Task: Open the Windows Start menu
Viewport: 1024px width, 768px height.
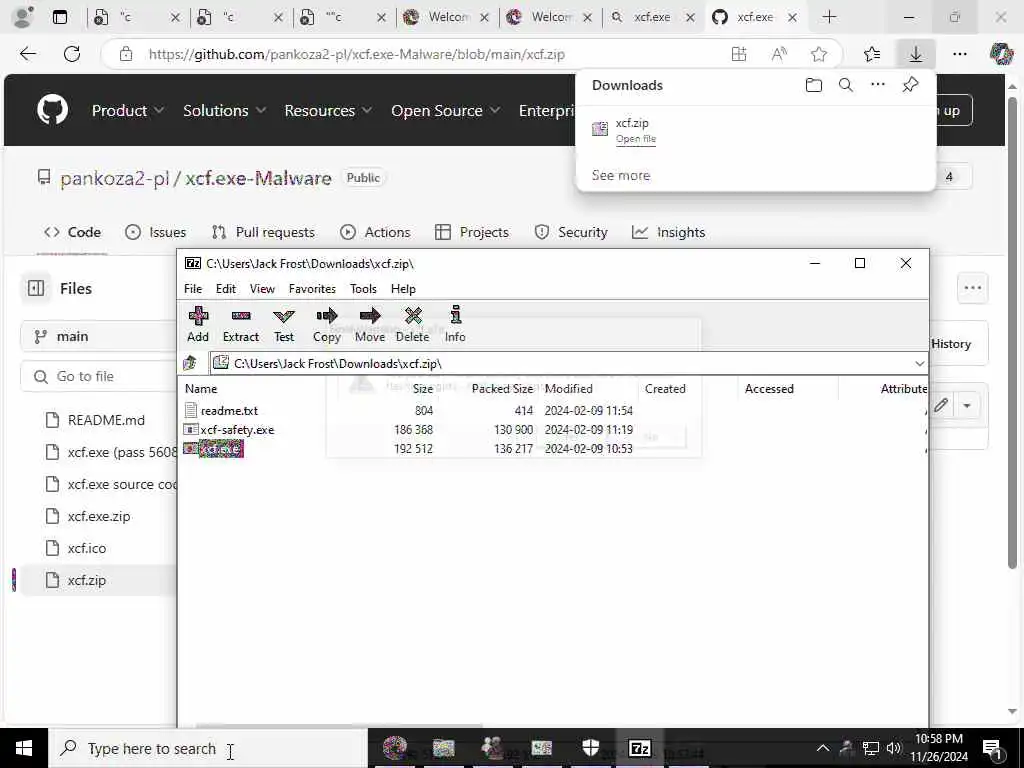Action: click(24, 748)
